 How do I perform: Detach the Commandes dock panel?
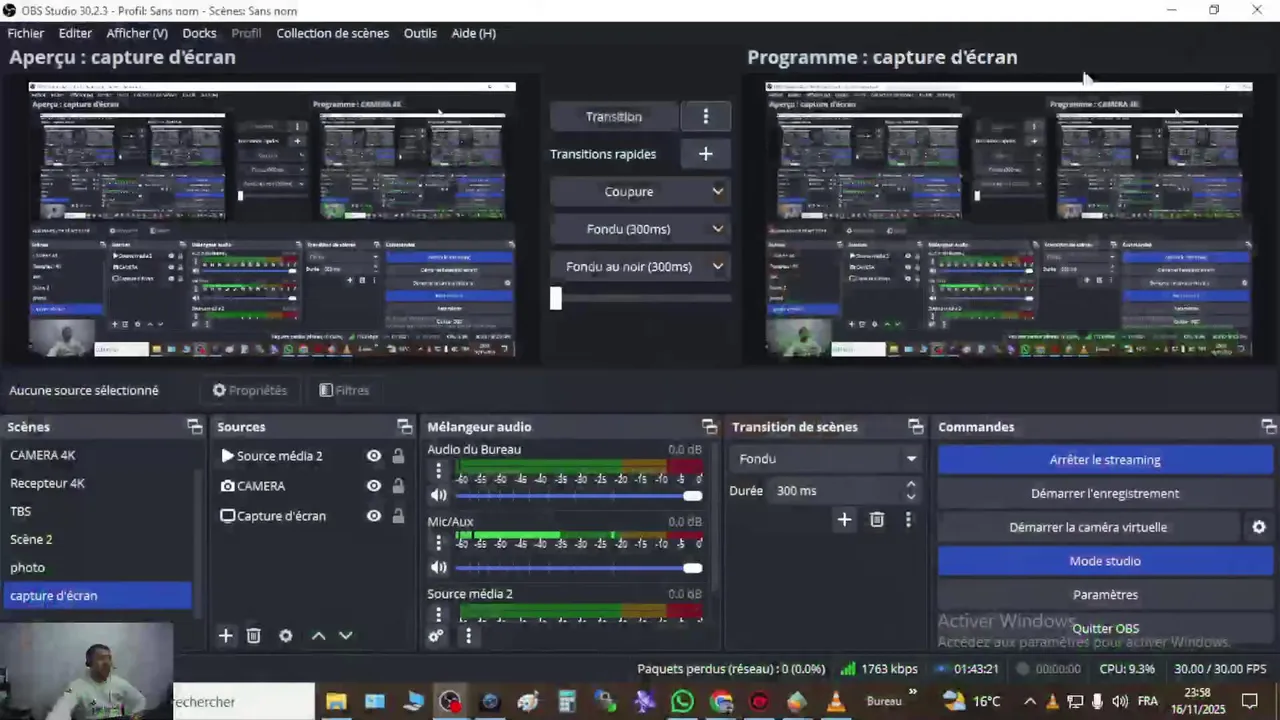(1268, 427)
